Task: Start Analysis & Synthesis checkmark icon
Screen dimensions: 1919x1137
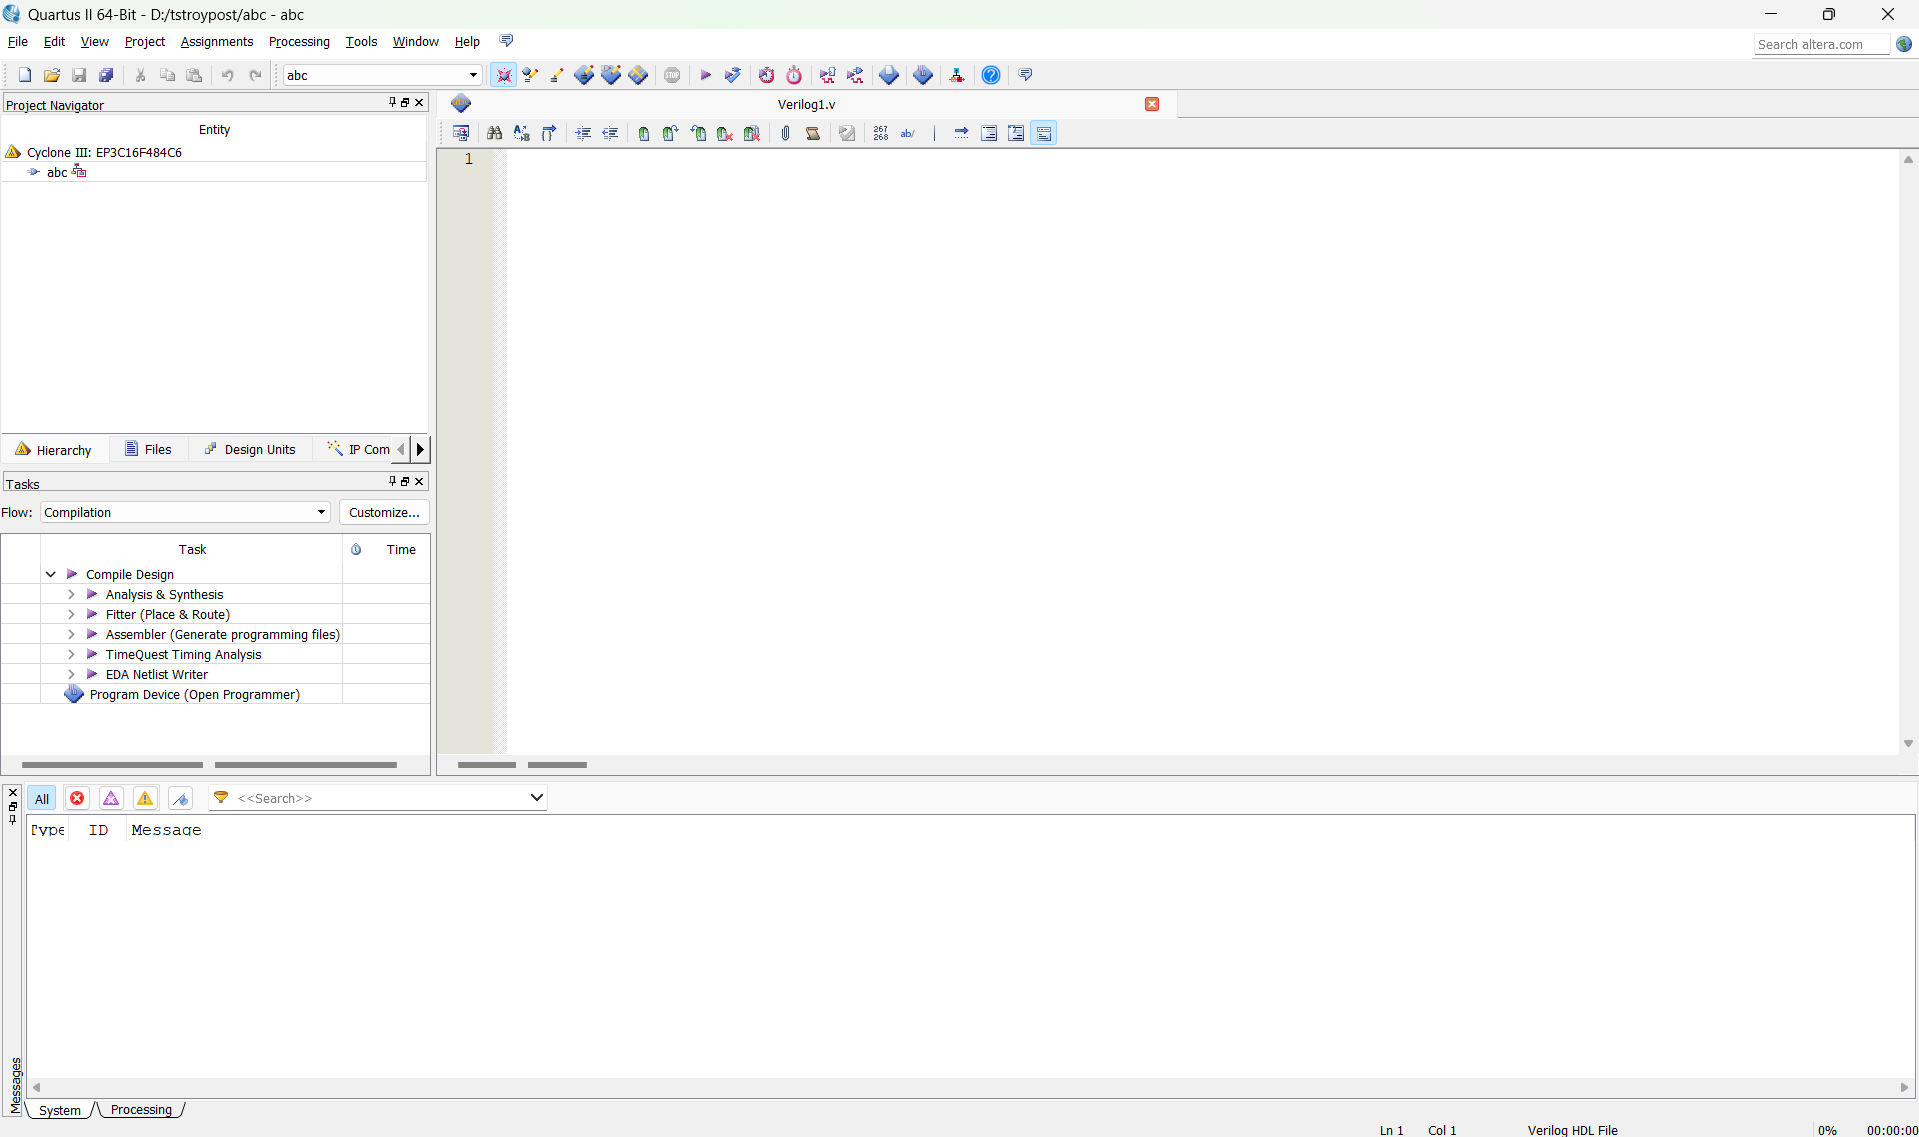Action: (x=732, y=75)
